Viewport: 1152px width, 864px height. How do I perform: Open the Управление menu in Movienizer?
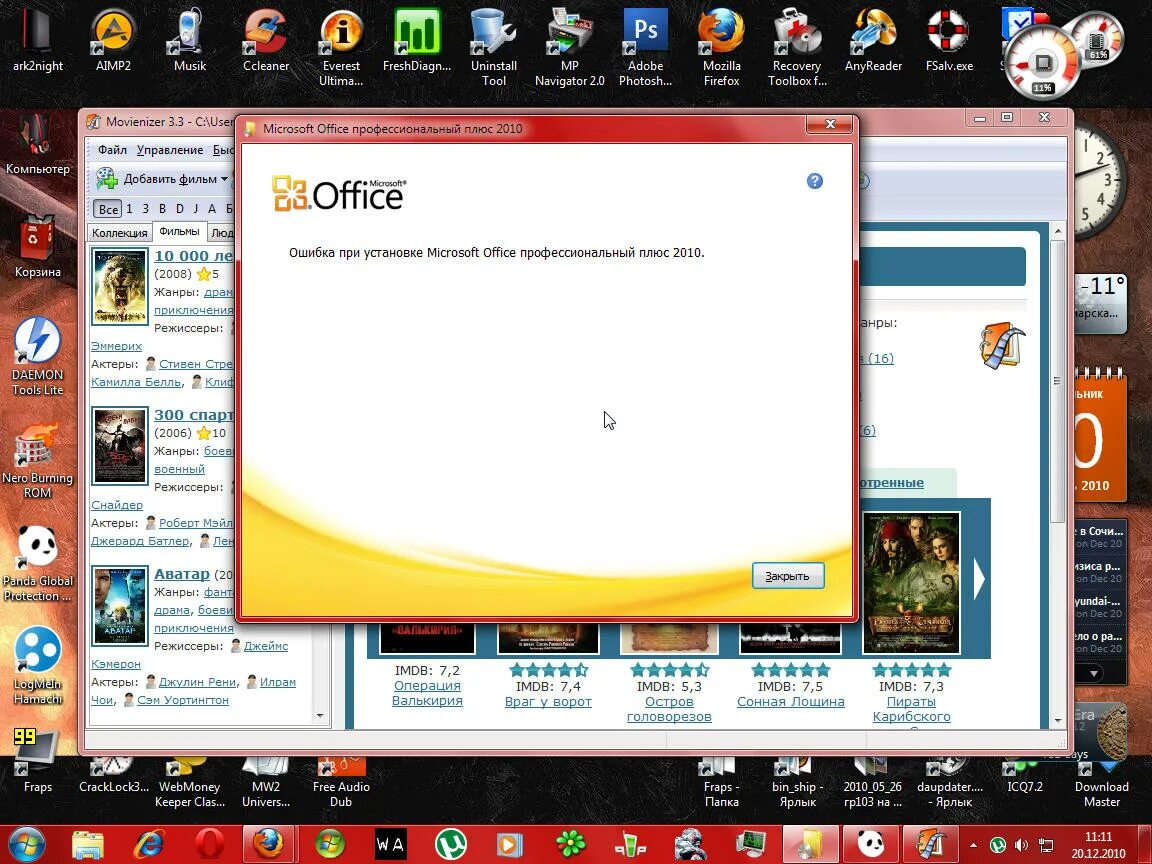tap(170, 150)
